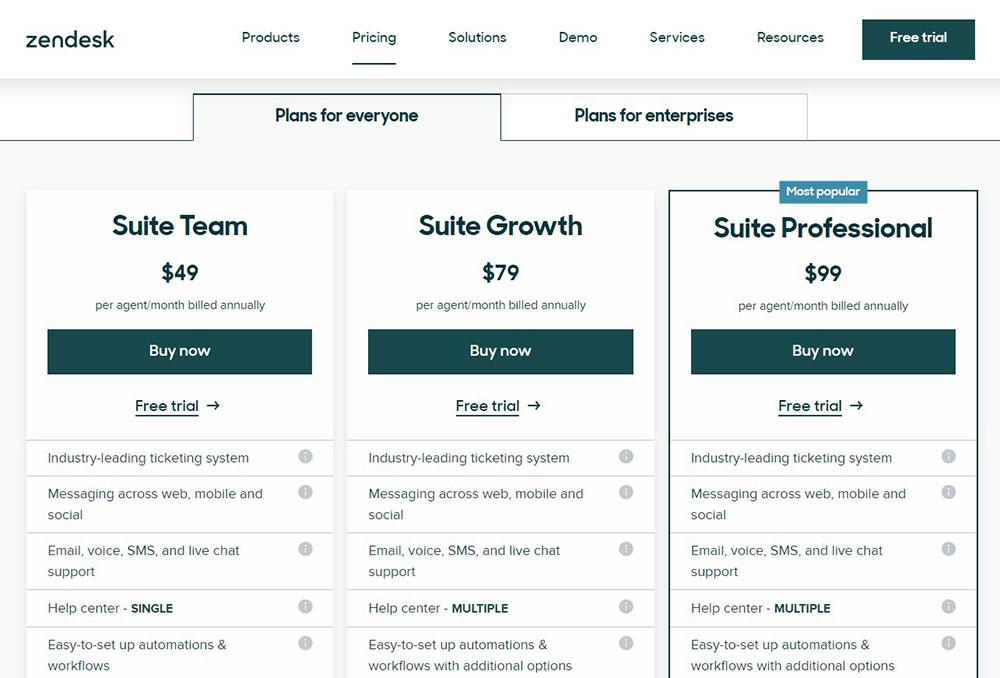
Task: Show info for Suite Professional automations and workflows
Action: (948, 644)
